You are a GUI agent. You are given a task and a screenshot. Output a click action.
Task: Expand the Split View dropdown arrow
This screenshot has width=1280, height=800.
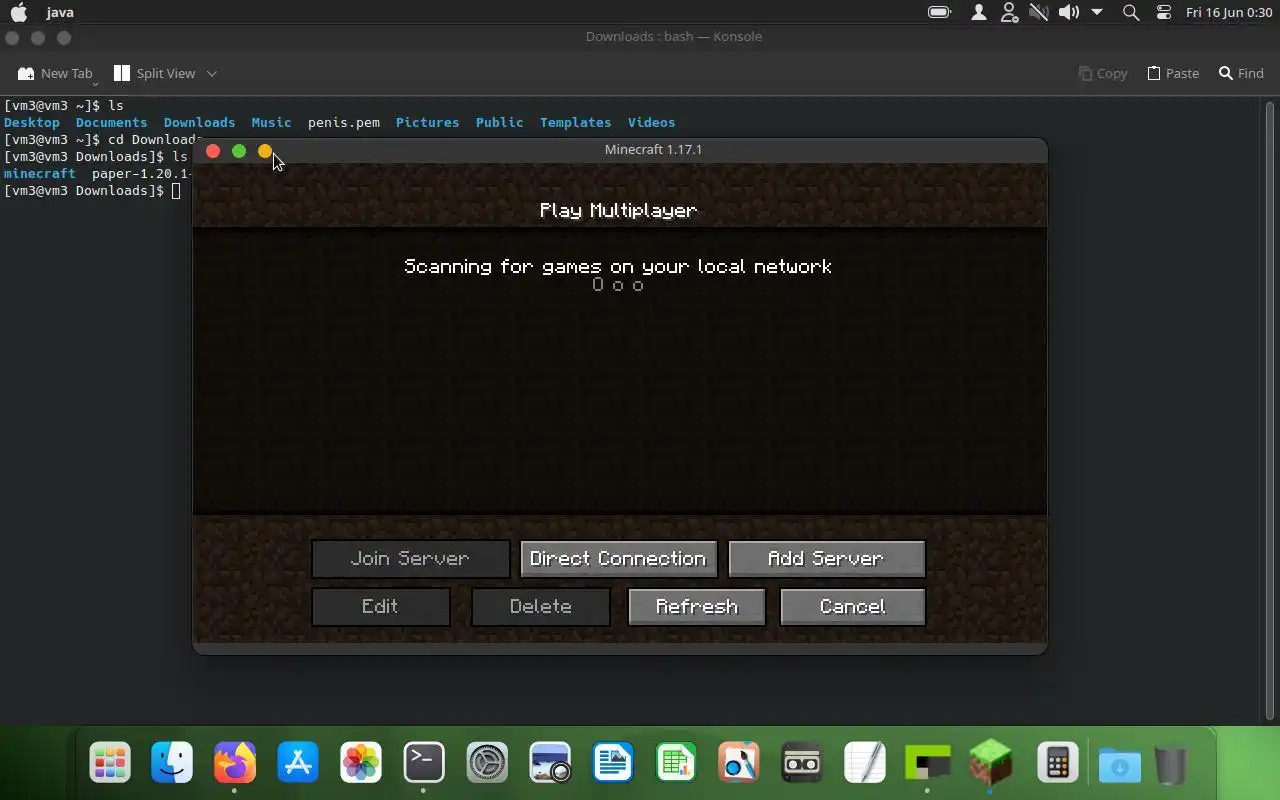pyautogui.click(x=211, y=73)
